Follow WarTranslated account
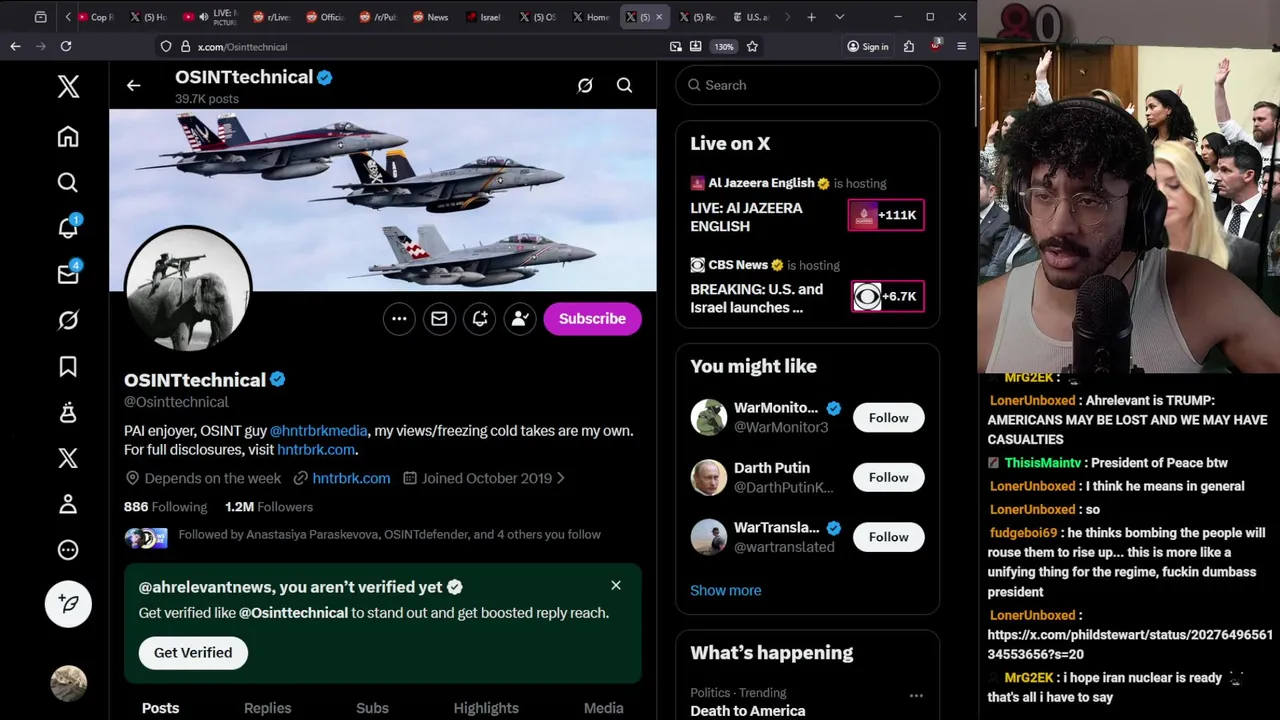The height and width of the screenshot is (720, 1280). pyautogui.click(x=888, y=537)
